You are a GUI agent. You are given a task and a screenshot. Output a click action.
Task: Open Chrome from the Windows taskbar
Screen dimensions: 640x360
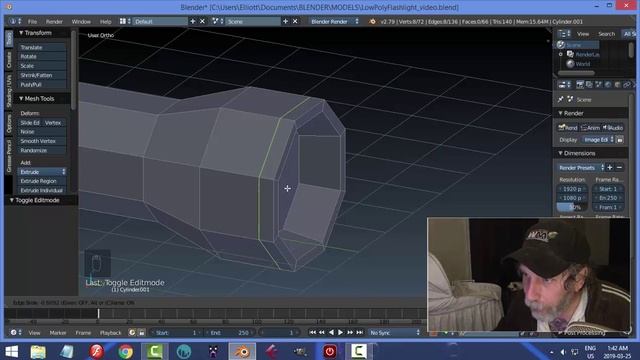click(x=125, y=351)
